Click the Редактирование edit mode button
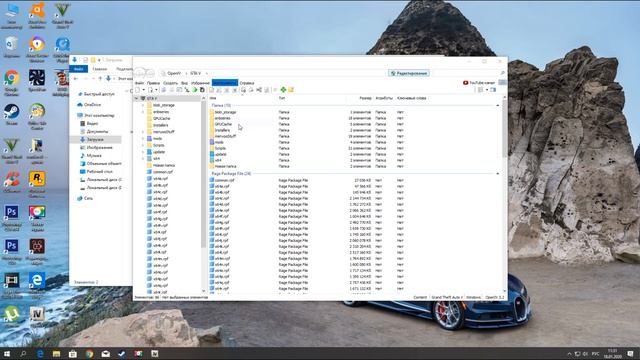The height and width of the screenshot is (360, 640). point(409,73)
